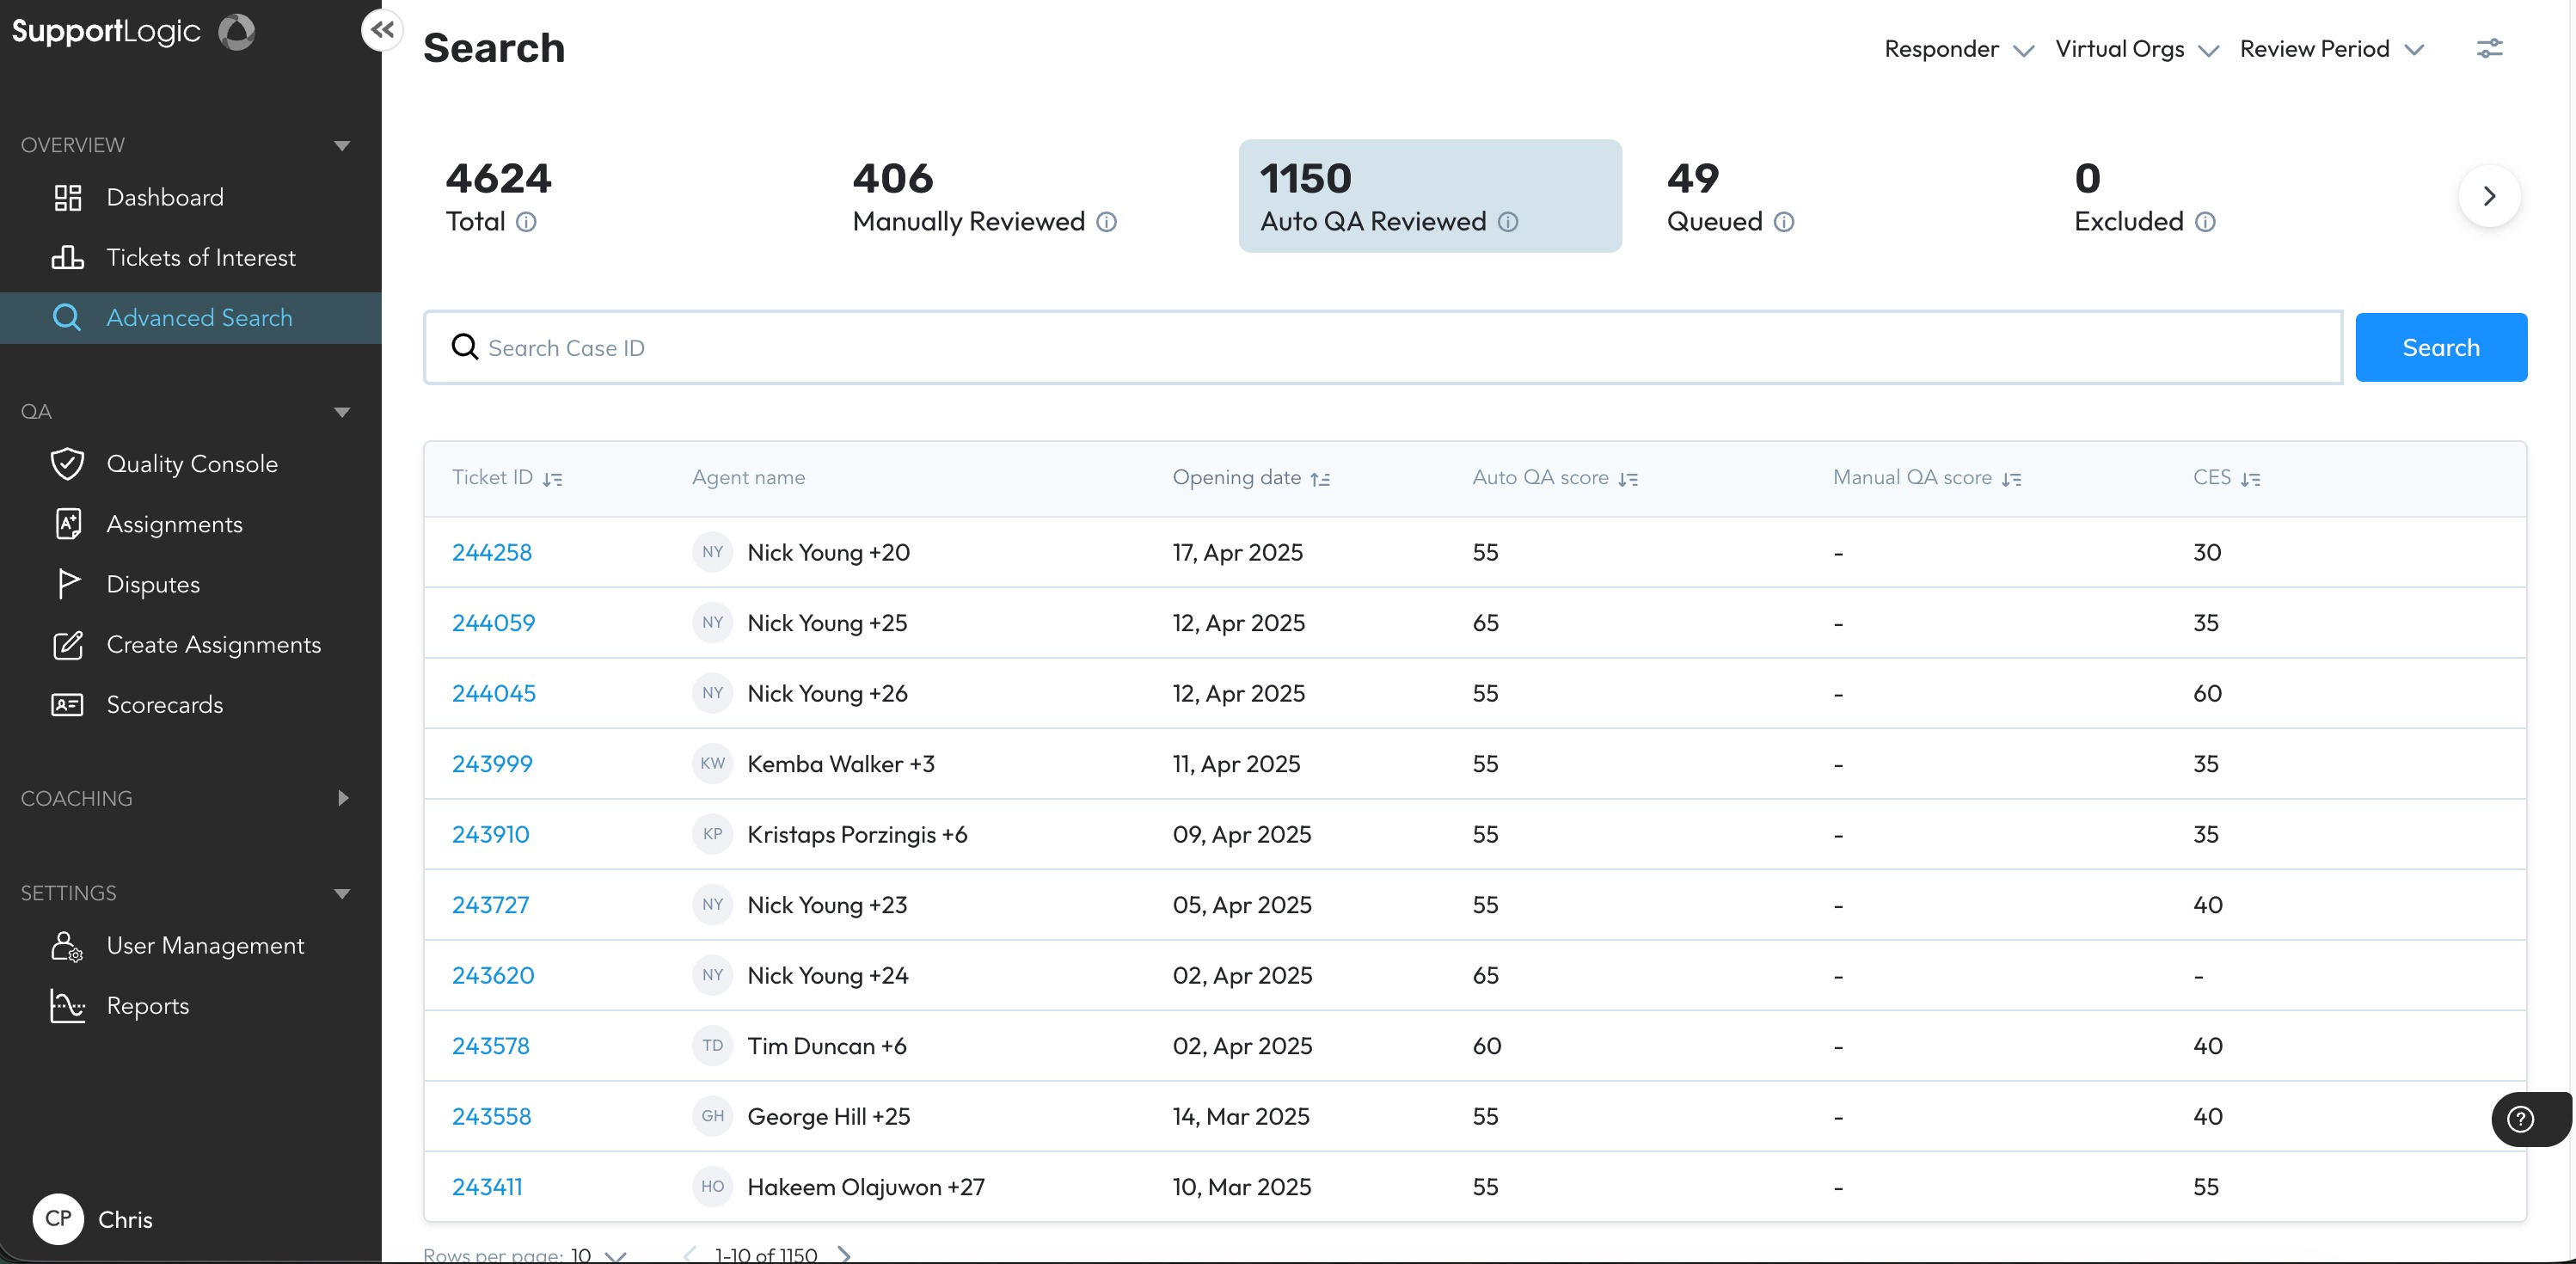
Task: Expand the COACHING sidebar section
Action: (x=343, y=798)
